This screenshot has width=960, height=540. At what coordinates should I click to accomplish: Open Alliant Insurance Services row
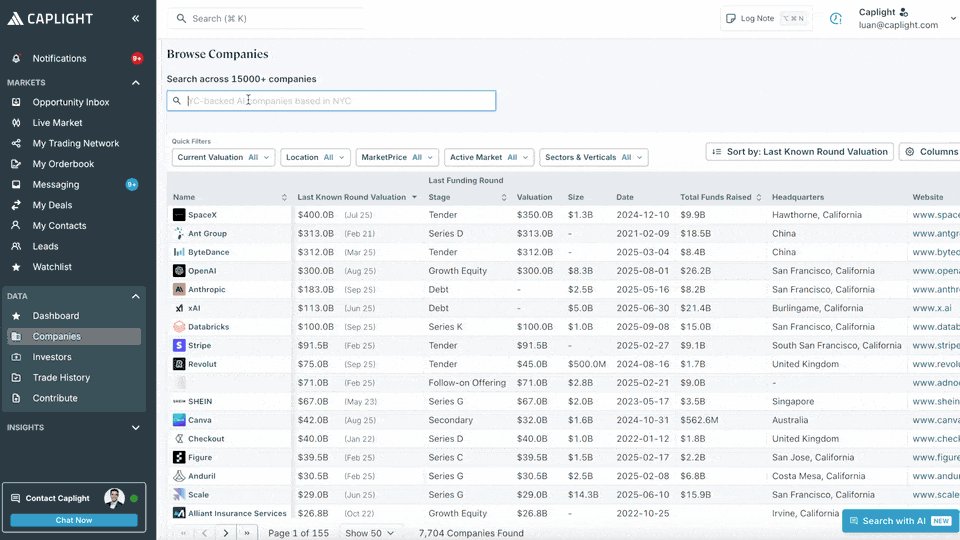(563, 513)
